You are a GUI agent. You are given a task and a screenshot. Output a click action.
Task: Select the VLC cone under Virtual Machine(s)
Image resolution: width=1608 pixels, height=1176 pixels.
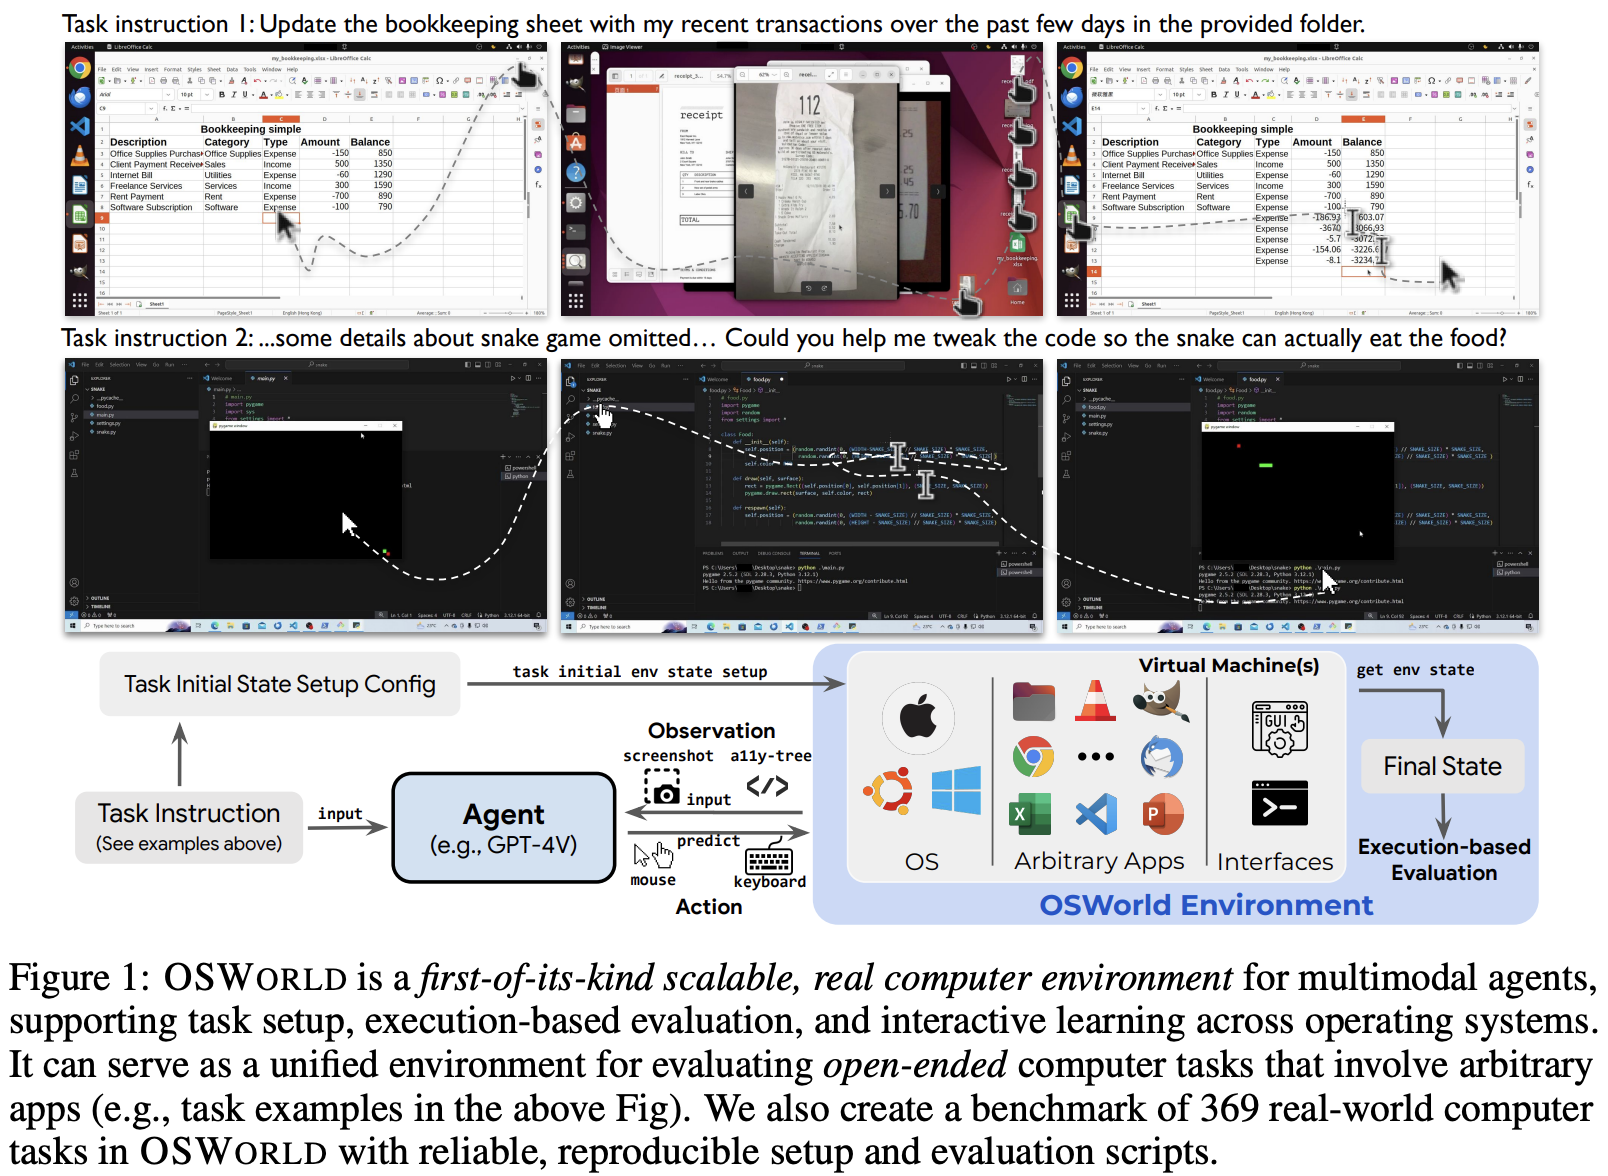point(1095,700)
